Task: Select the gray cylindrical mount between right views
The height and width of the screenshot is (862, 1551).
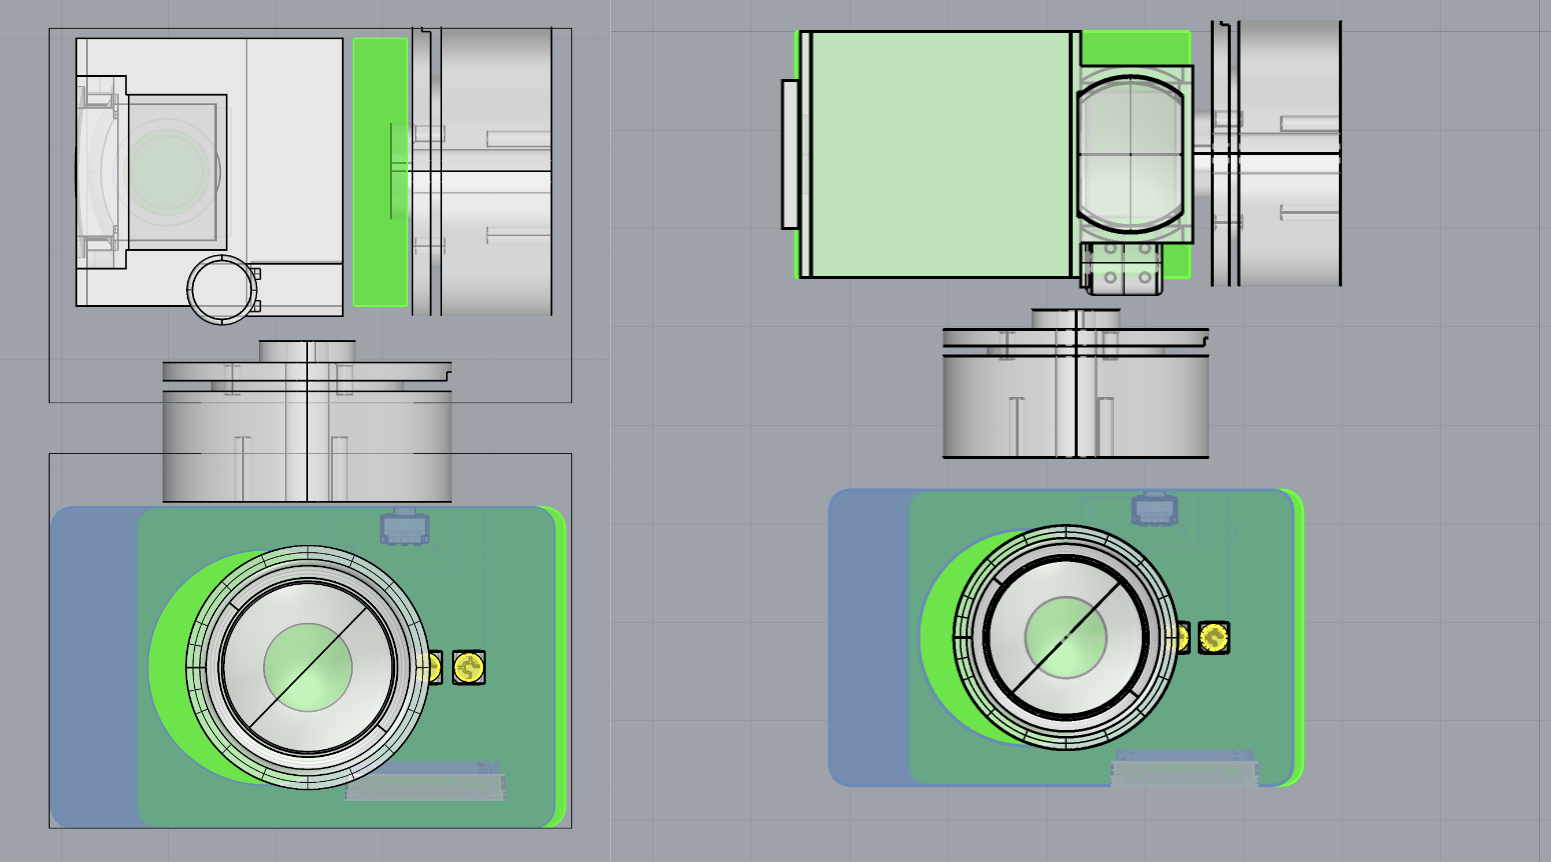Action: pos(1076,383)
